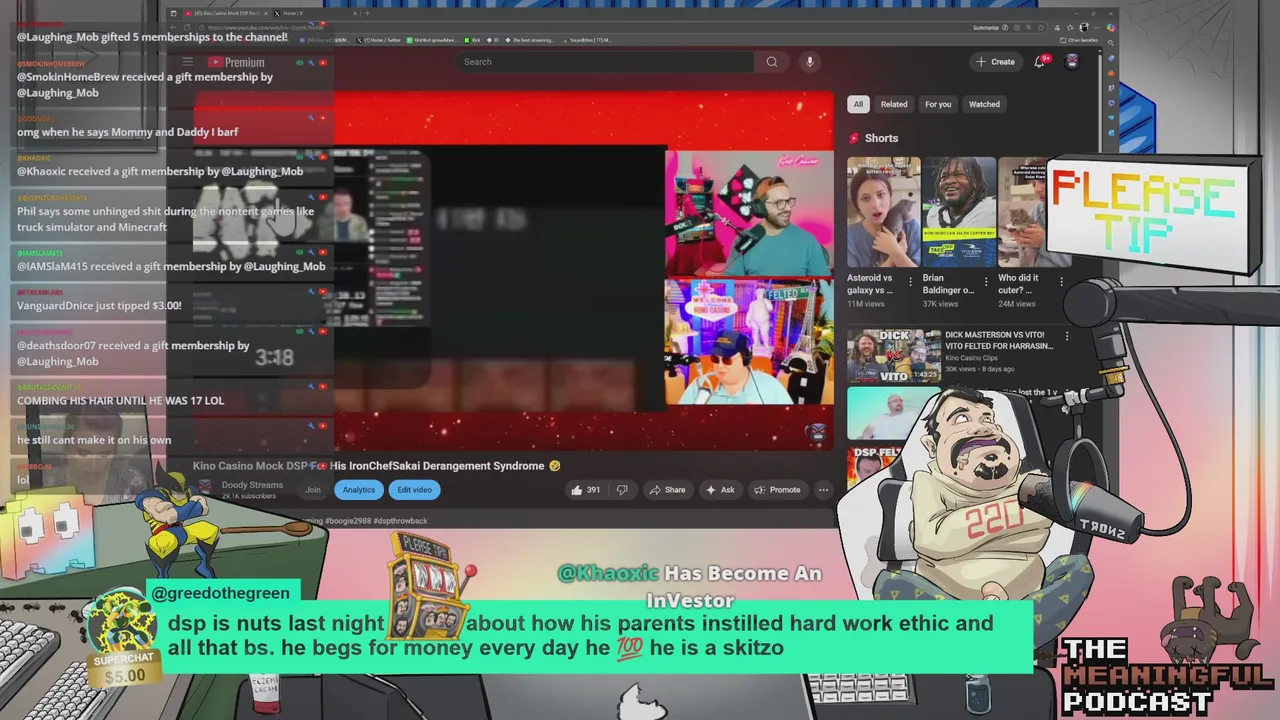Screen dimensions: 1280x720
Task: Click the Kino Casino Clips channel name
Action: tap(973, 357)
